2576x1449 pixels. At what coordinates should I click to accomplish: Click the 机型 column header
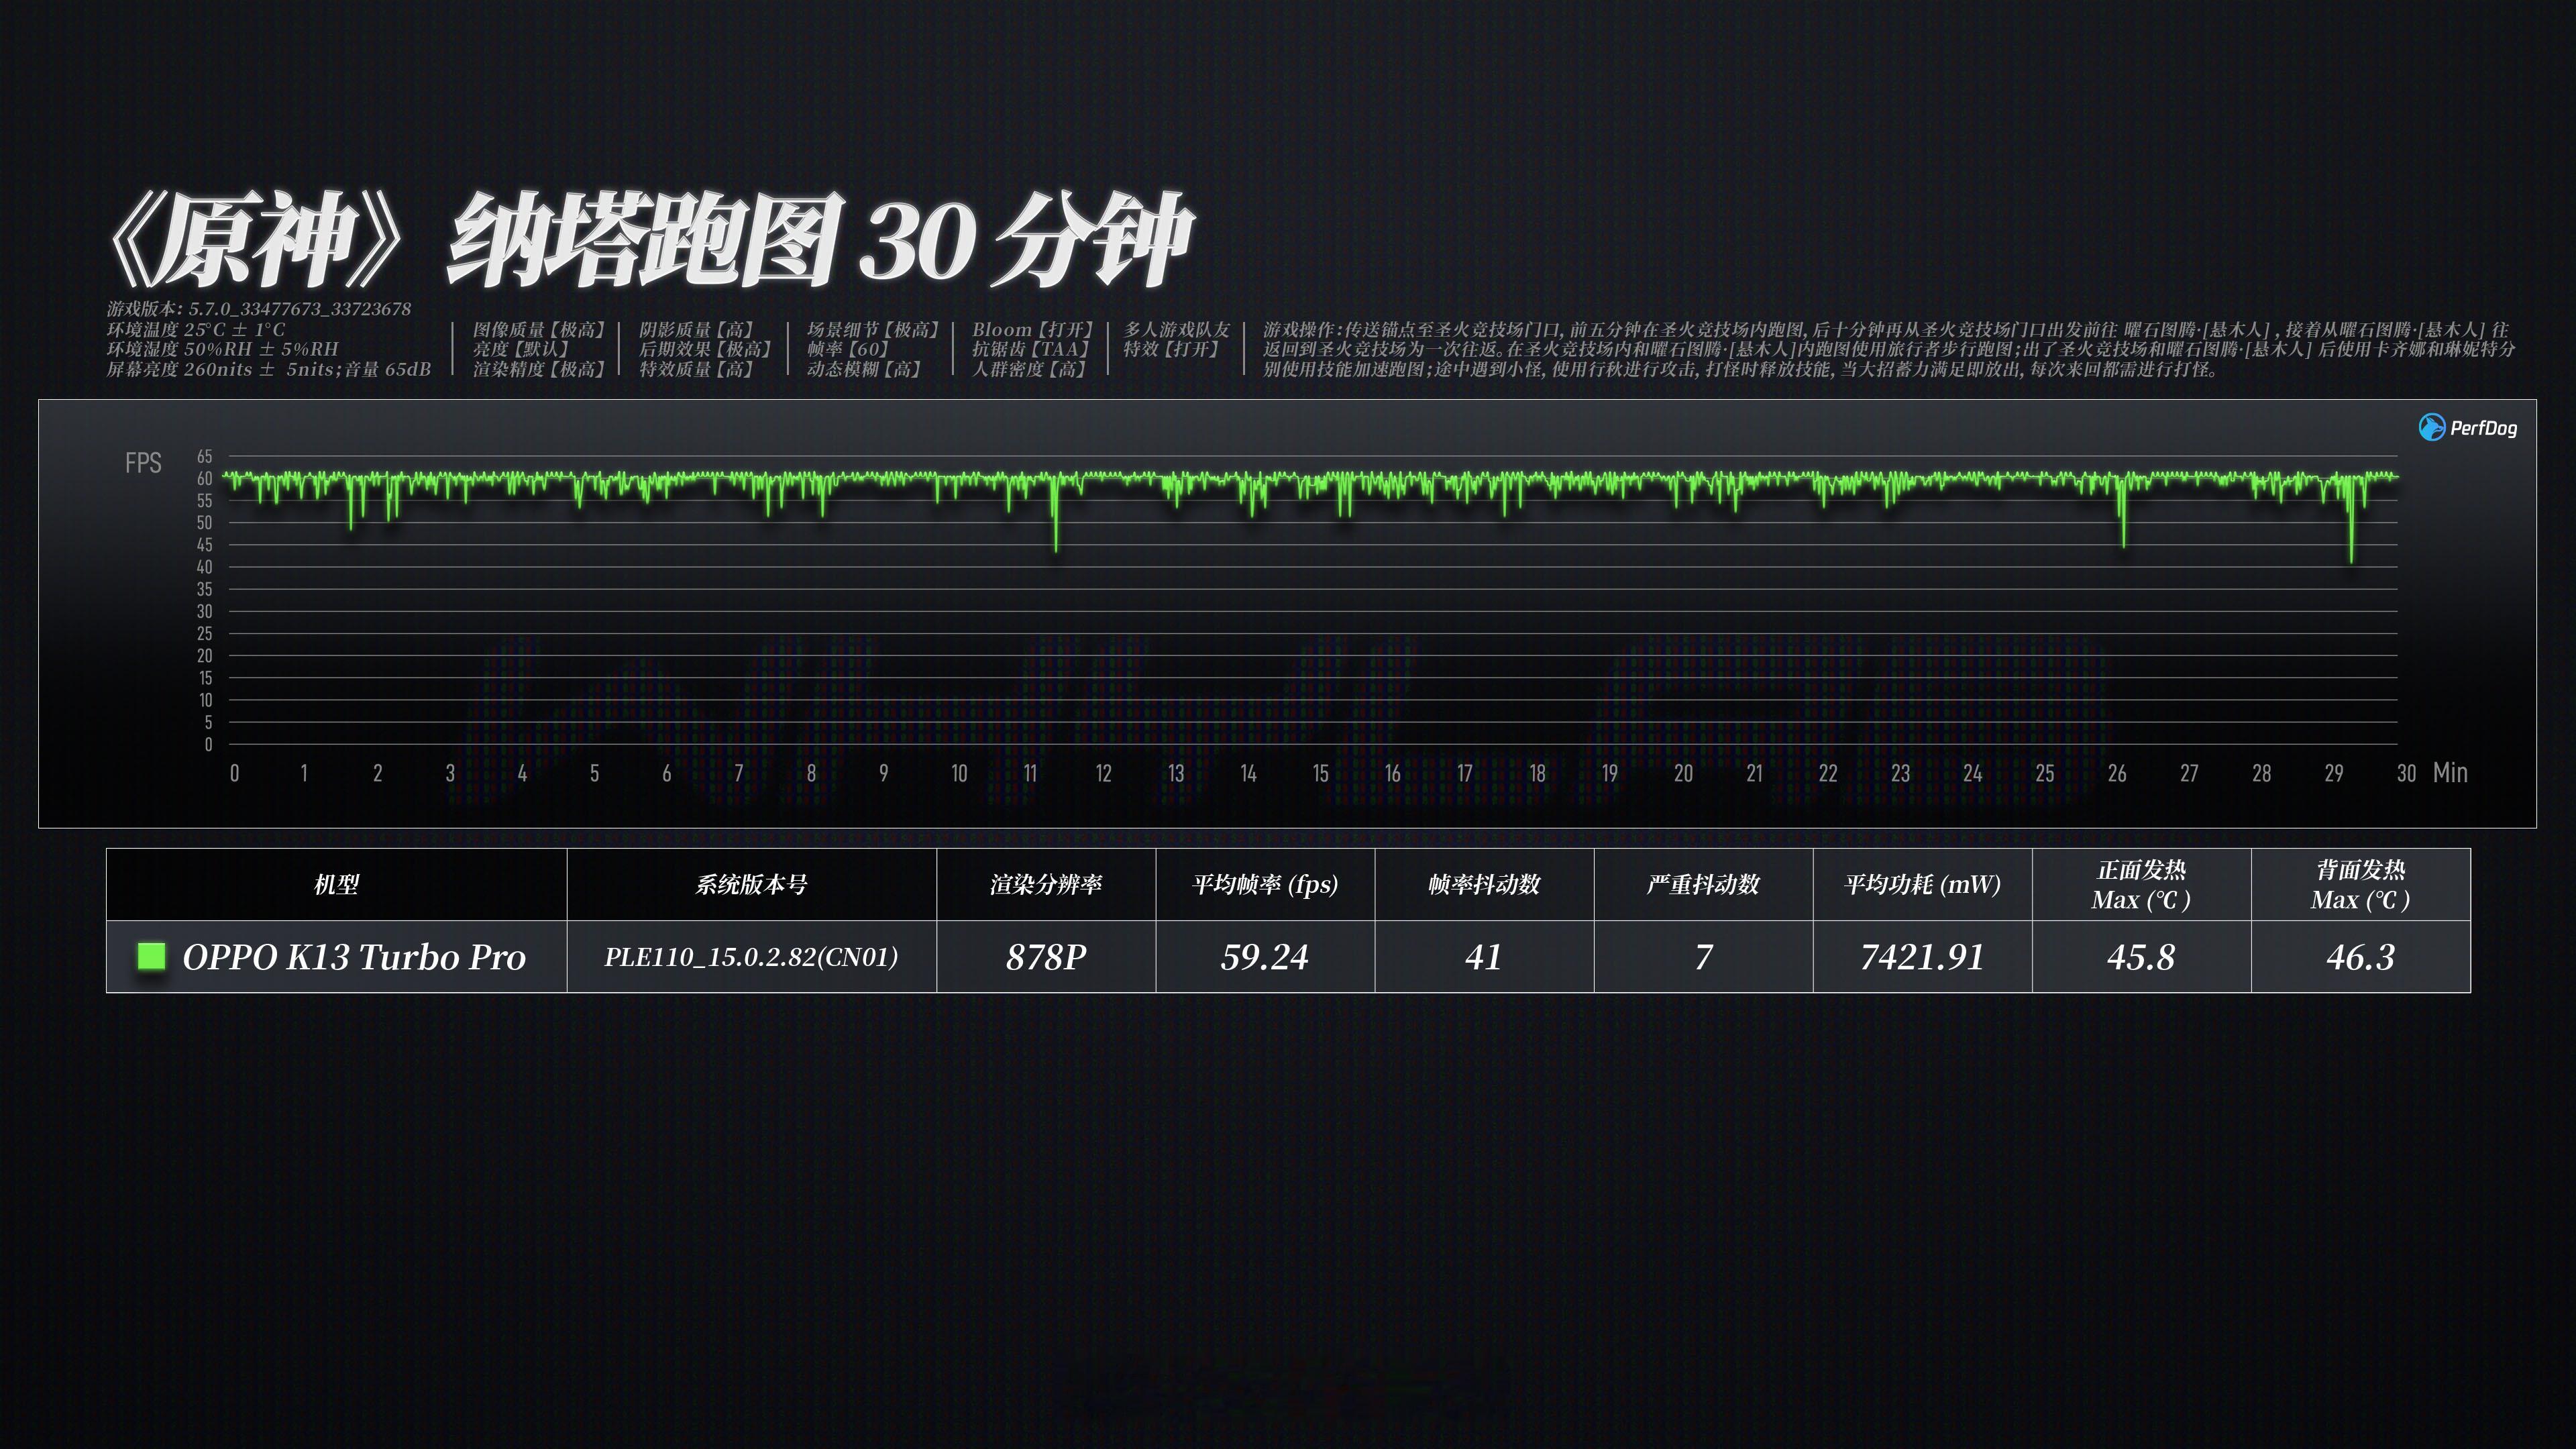[336, 884]
